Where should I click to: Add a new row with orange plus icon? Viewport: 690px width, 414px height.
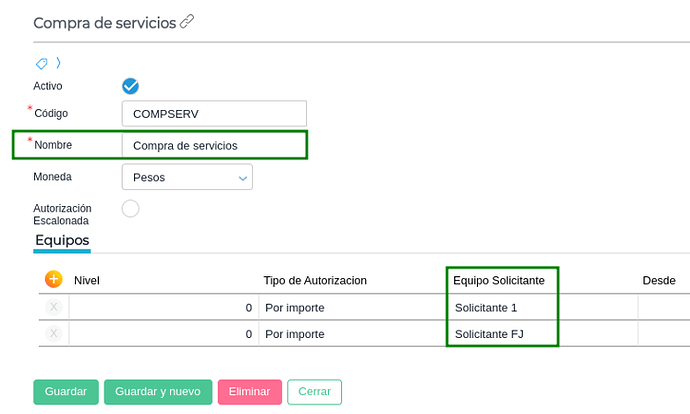(x=53, y=280)
